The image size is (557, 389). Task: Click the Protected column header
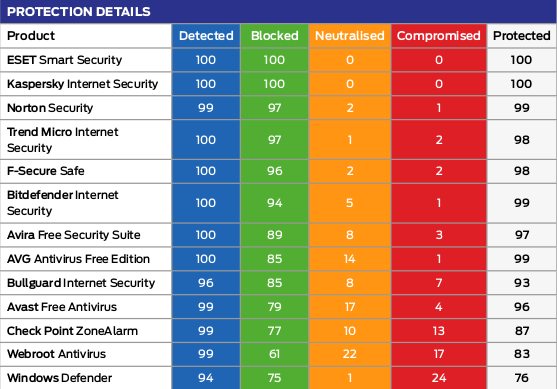[521, 36]
